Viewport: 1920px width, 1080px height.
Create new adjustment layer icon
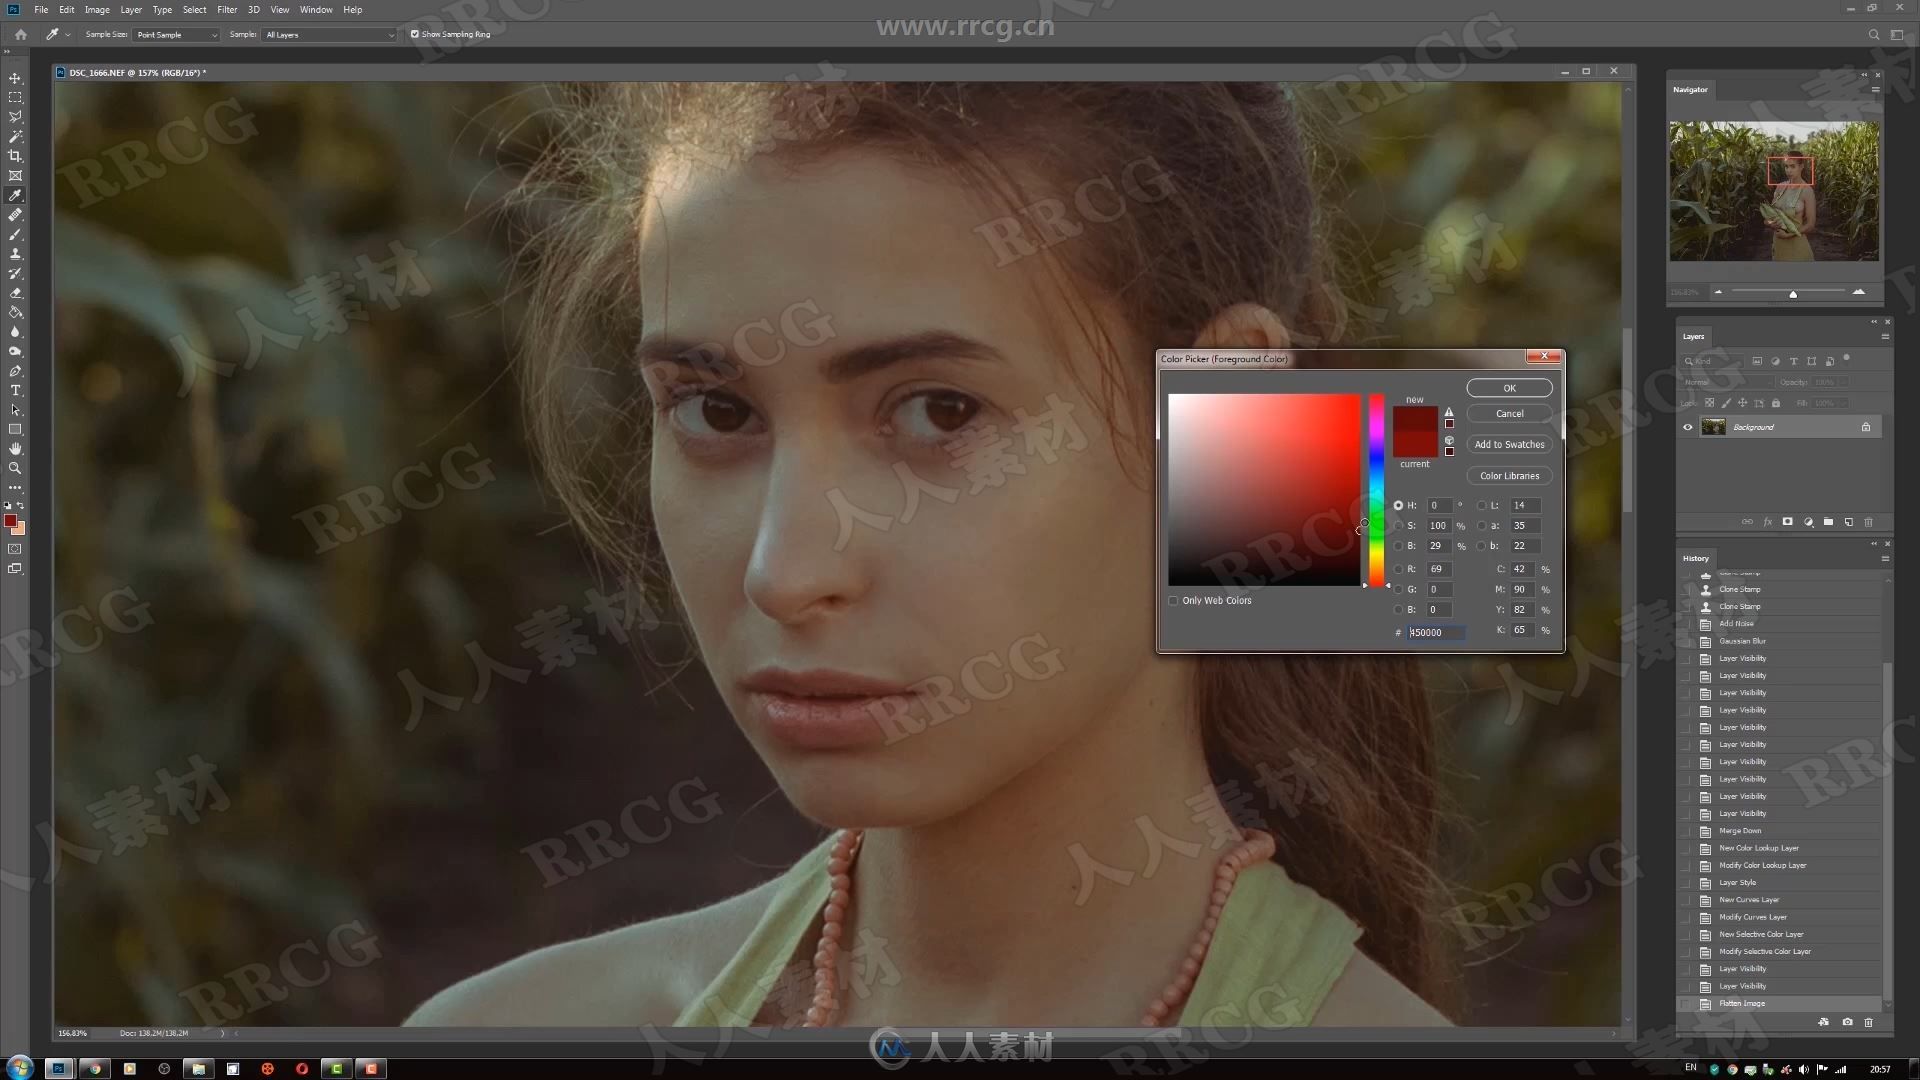pyautogui.click(x=1808, y=522)
